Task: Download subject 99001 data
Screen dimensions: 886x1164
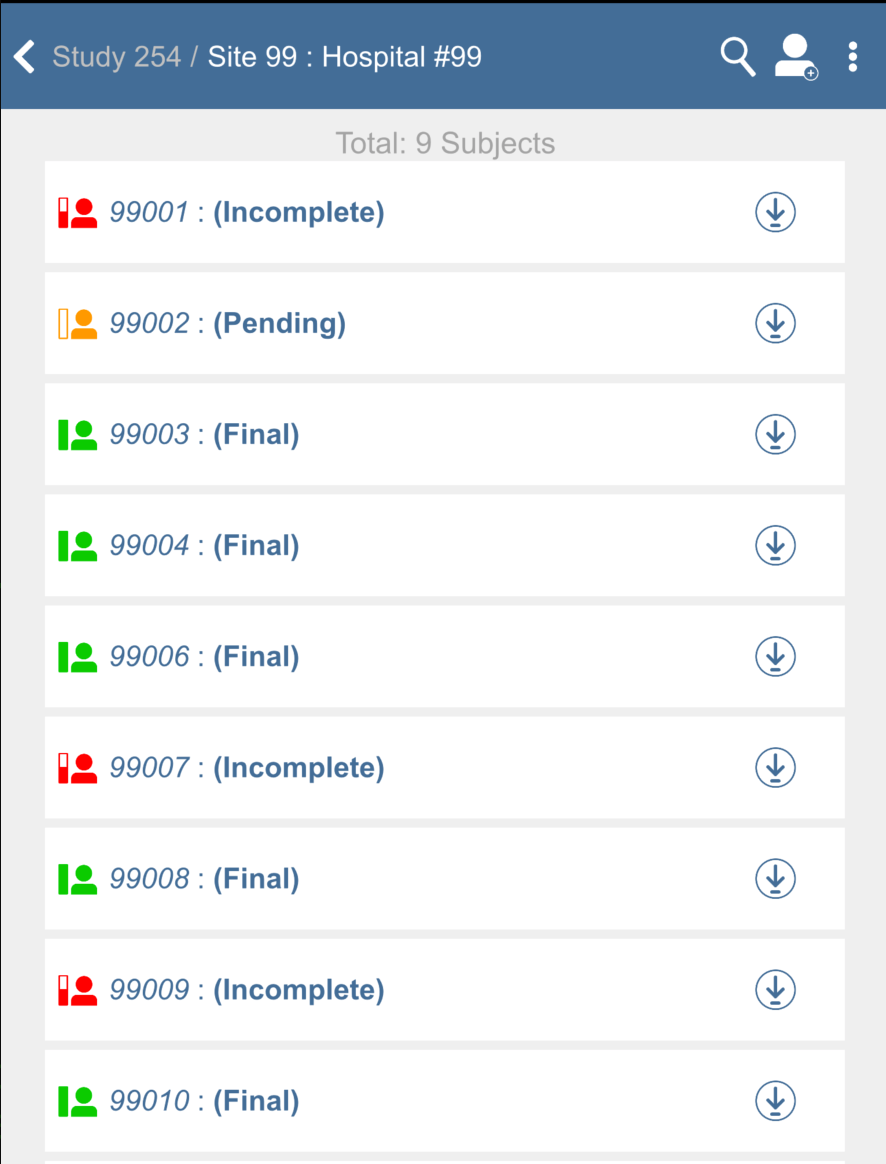Action: pos(775,212)
